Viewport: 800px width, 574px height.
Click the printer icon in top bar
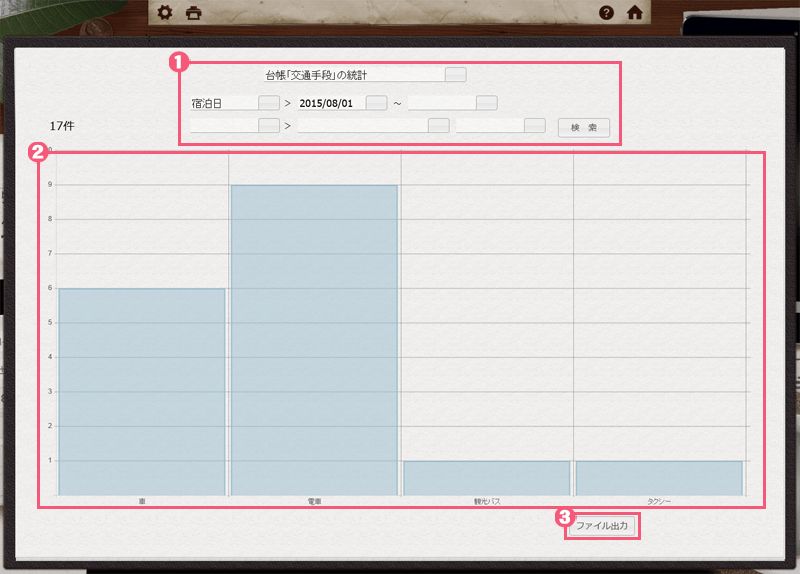click(x=194, y=13)
